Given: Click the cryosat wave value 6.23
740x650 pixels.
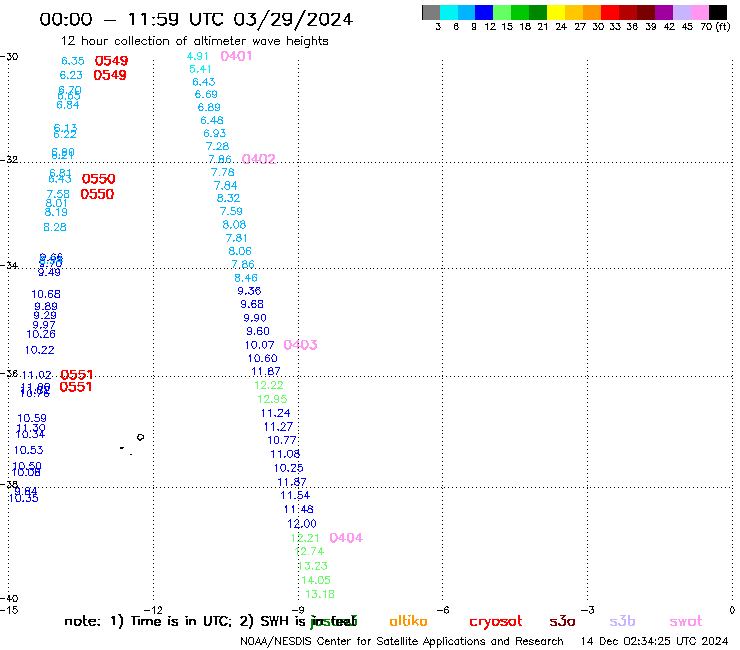Looking at the screenshot, I should click(71, 75).
